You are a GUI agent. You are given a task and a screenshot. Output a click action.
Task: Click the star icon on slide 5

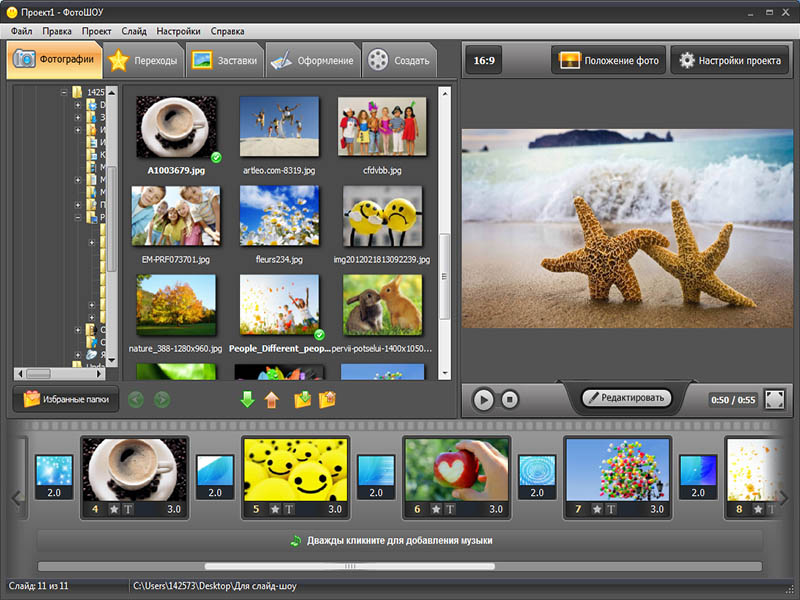(x=275, y=509)
